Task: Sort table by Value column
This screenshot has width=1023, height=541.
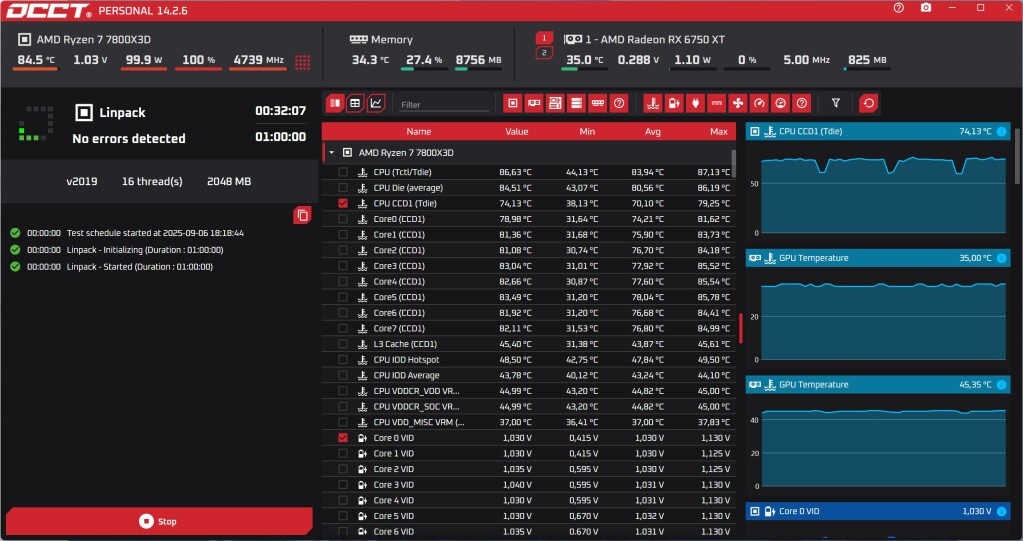Action: 517,131
